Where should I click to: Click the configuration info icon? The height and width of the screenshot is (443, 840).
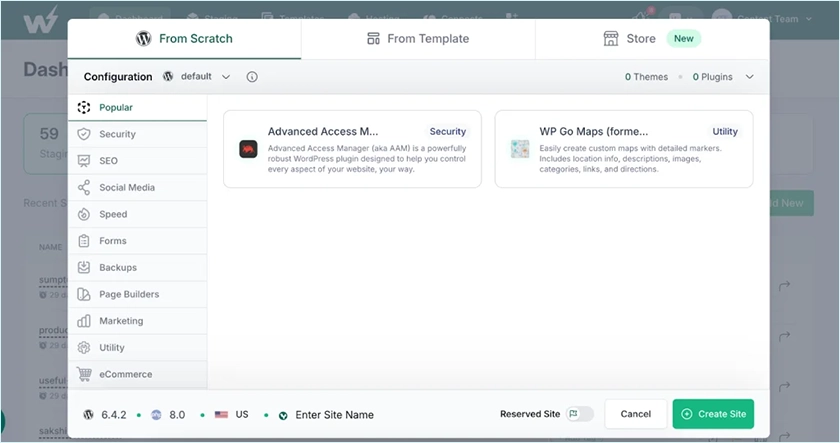click(x=252, y=77)
